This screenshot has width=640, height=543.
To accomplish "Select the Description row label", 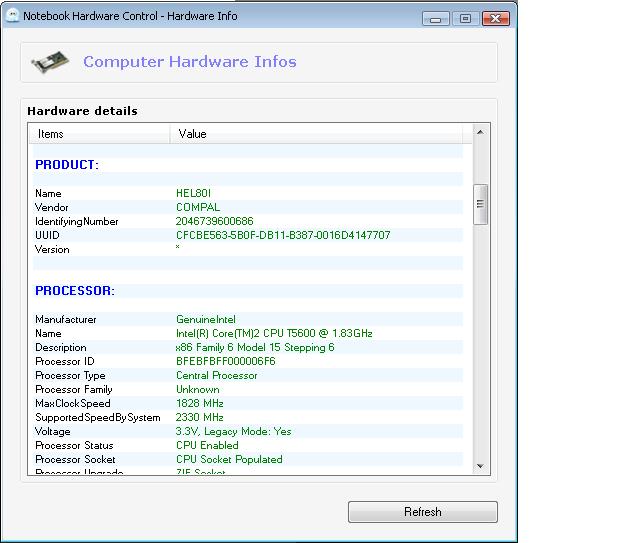I will click(x=61, y=347).
